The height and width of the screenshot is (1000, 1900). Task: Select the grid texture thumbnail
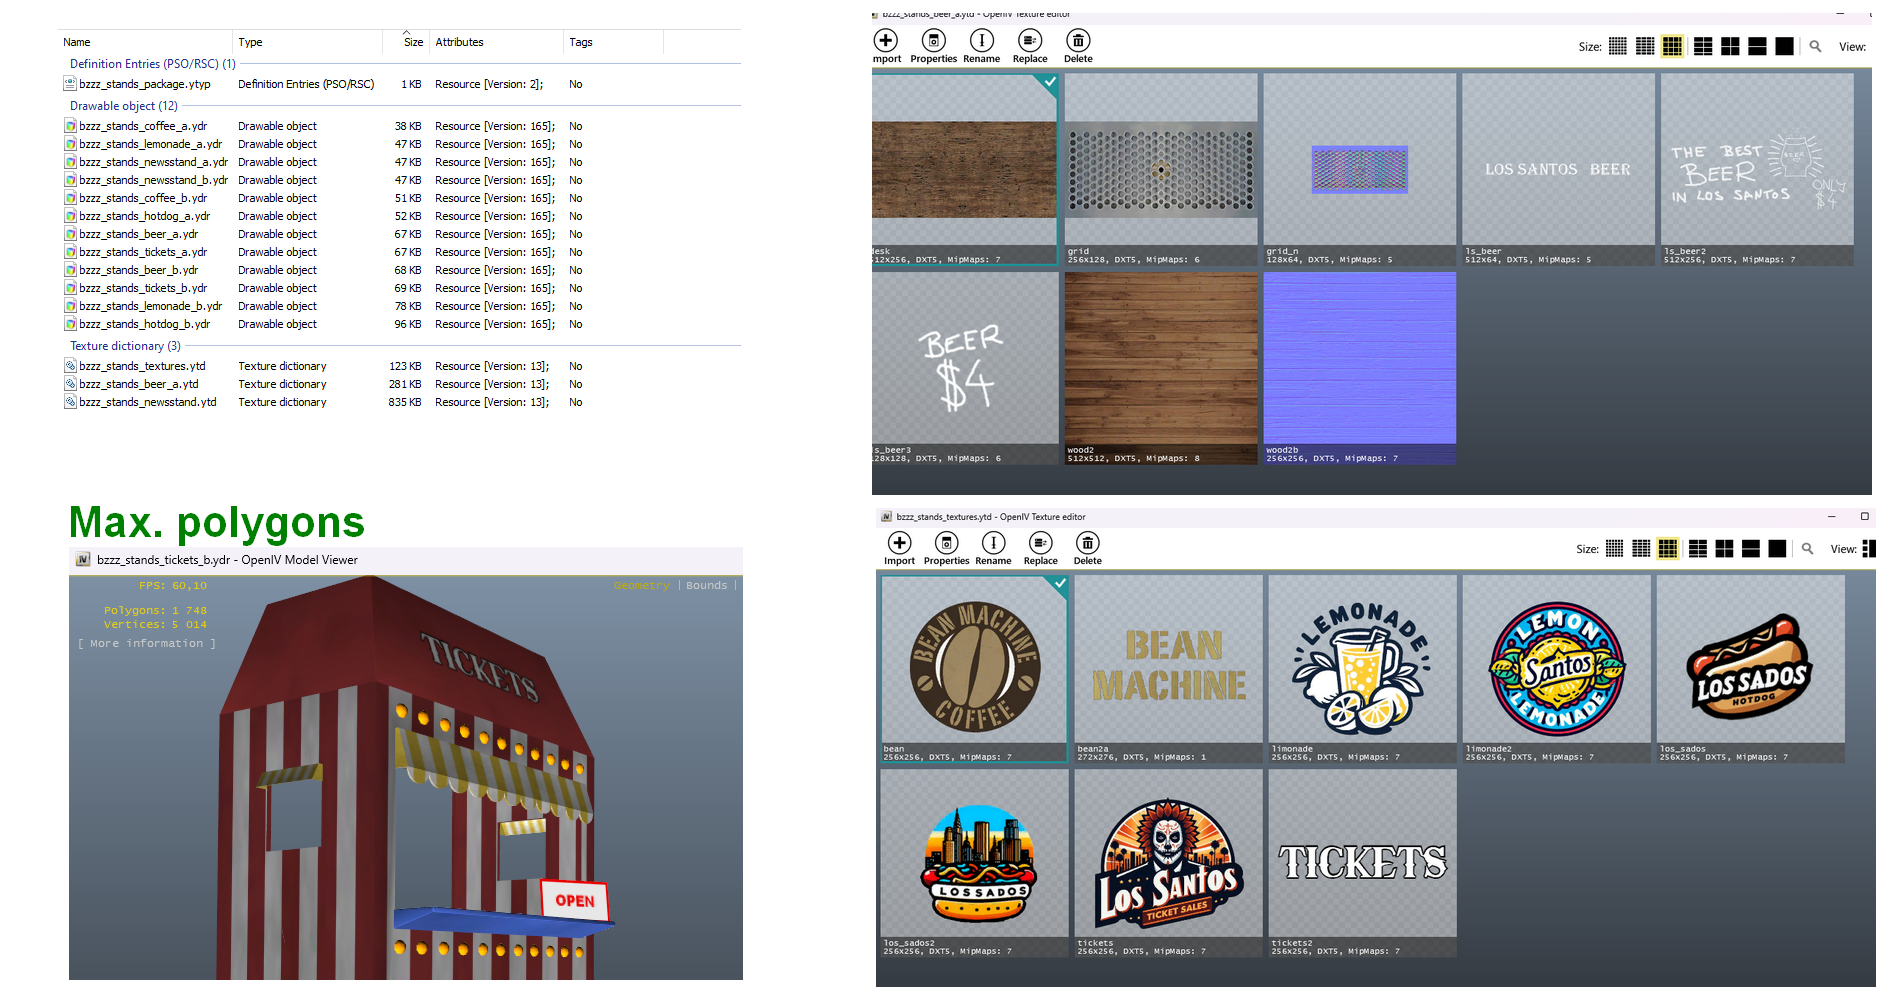point(1160,169)
